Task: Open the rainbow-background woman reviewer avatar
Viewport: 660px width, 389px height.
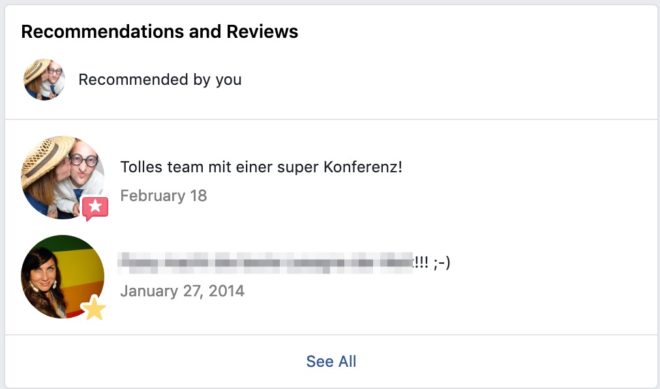Action: (x=62, y=277)
